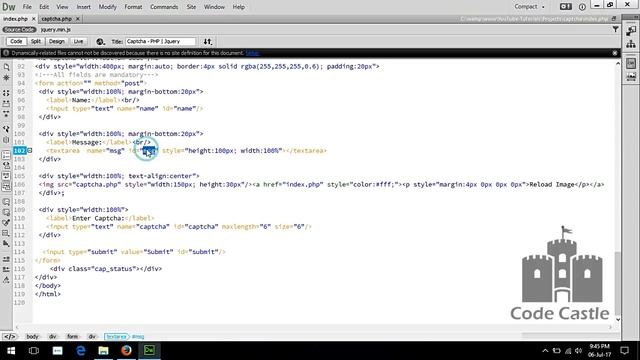This screenshot has width=640, height=360.
Task: Click the Preview in Browser globe icon
Action: click(x=100, y=42)
